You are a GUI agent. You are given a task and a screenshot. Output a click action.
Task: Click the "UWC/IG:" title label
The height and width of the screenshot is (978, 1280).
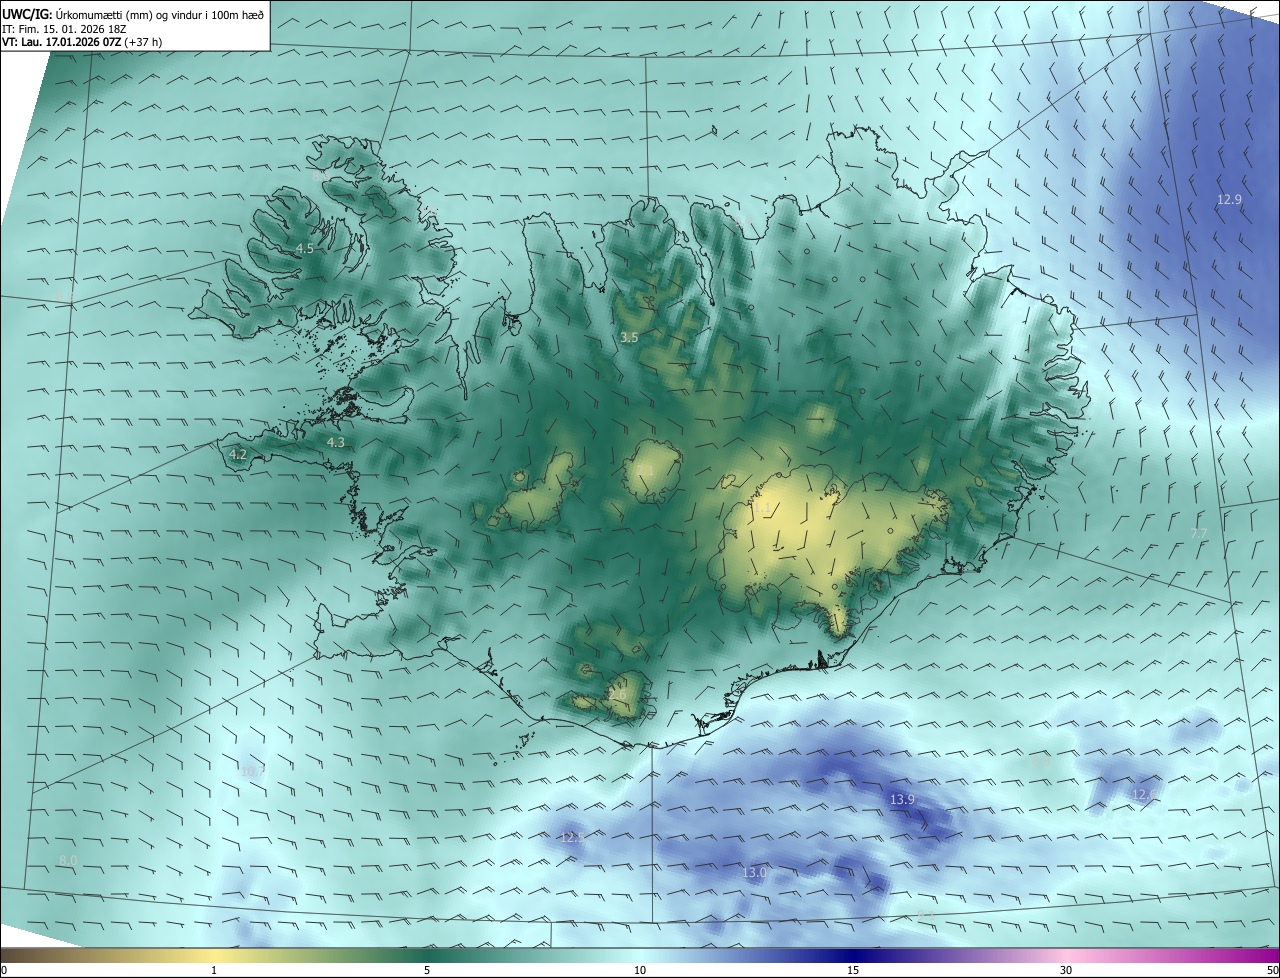tap(27, 13)
